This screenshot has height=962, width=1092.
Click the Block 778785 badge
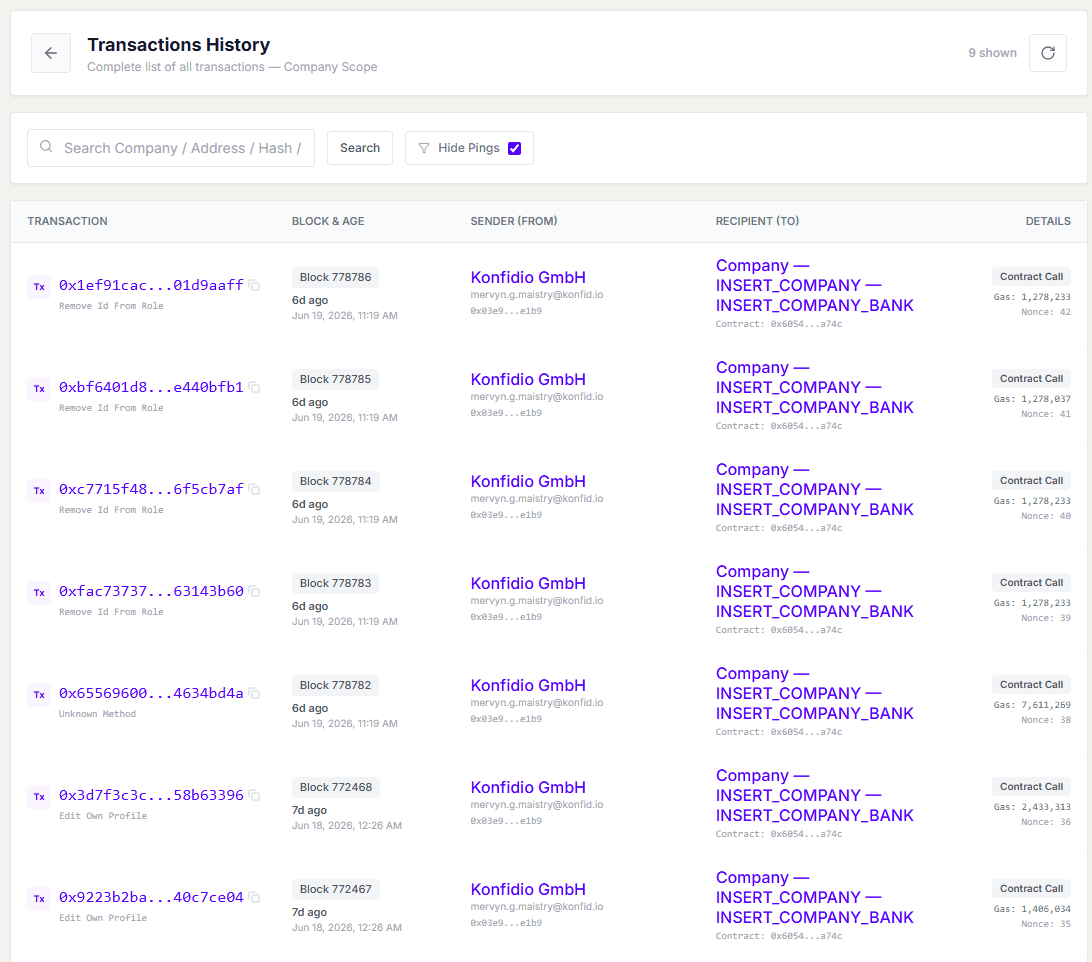335,379
